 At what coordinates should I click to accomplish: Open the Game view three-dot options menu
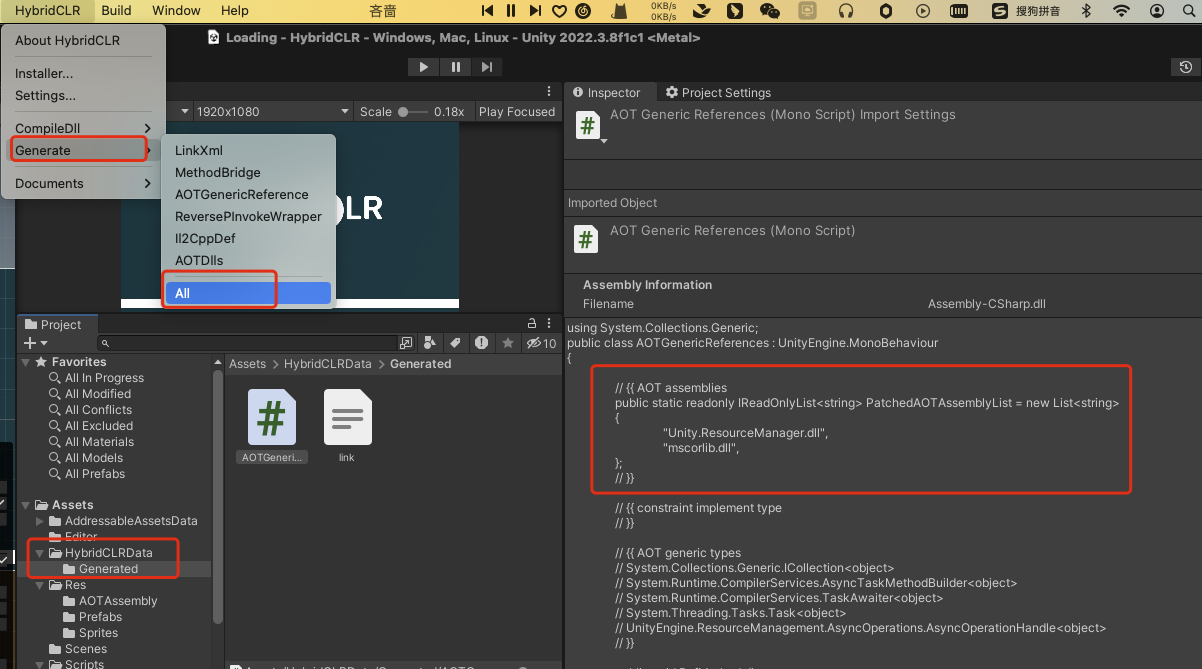click(549, 91)
